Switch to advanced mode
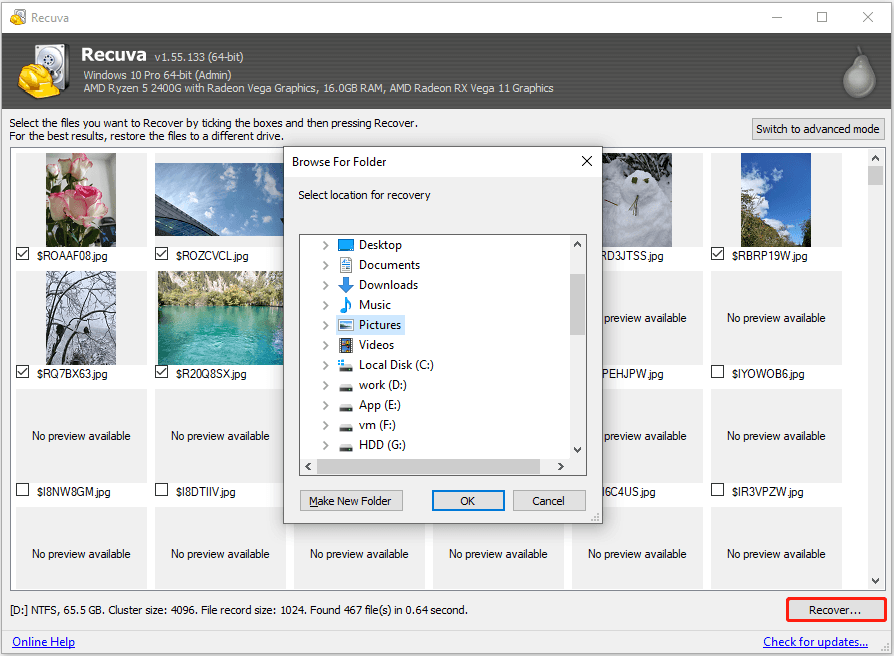 point(818,129)
